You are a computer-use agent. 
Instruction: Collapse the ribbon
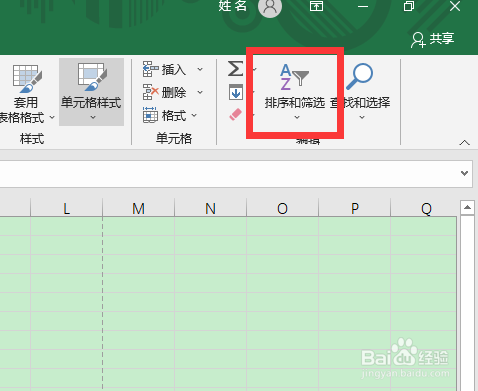pyautogui.click(x=464, y=143)
